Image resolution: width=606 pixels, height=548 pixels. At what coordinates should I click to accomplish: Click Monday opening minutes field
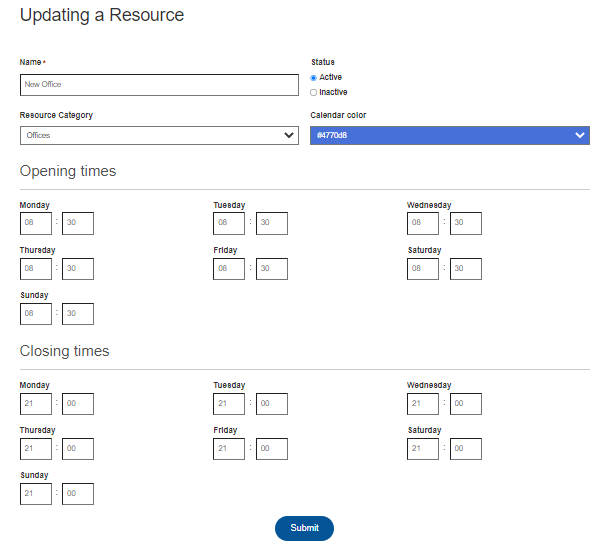(78, 223)
